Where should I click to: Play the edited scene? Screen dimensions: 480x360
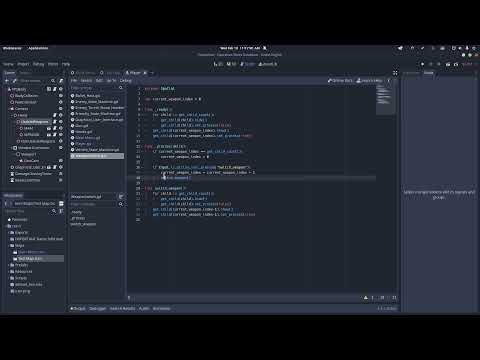[448, 64]
